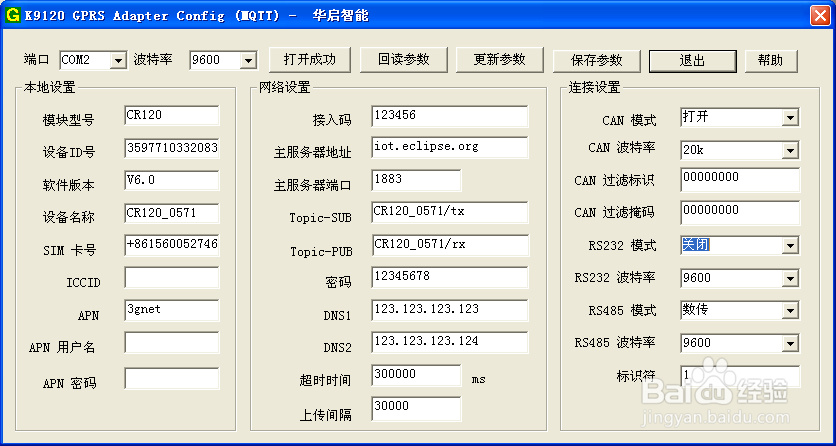The width and height of the screenshot is (836, 446).
Task: Click the 打开成功 button
Action: pyautogui.click(x=310, y=60)
